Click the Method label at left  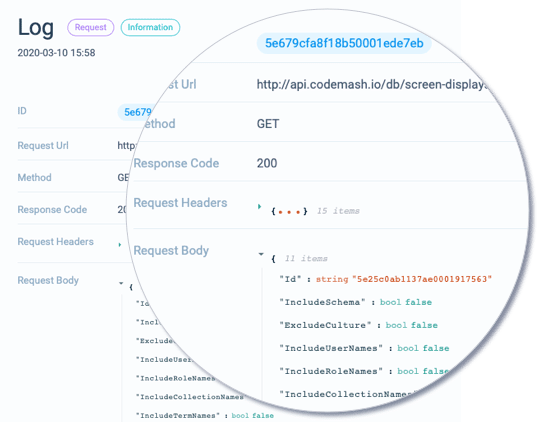34,177
